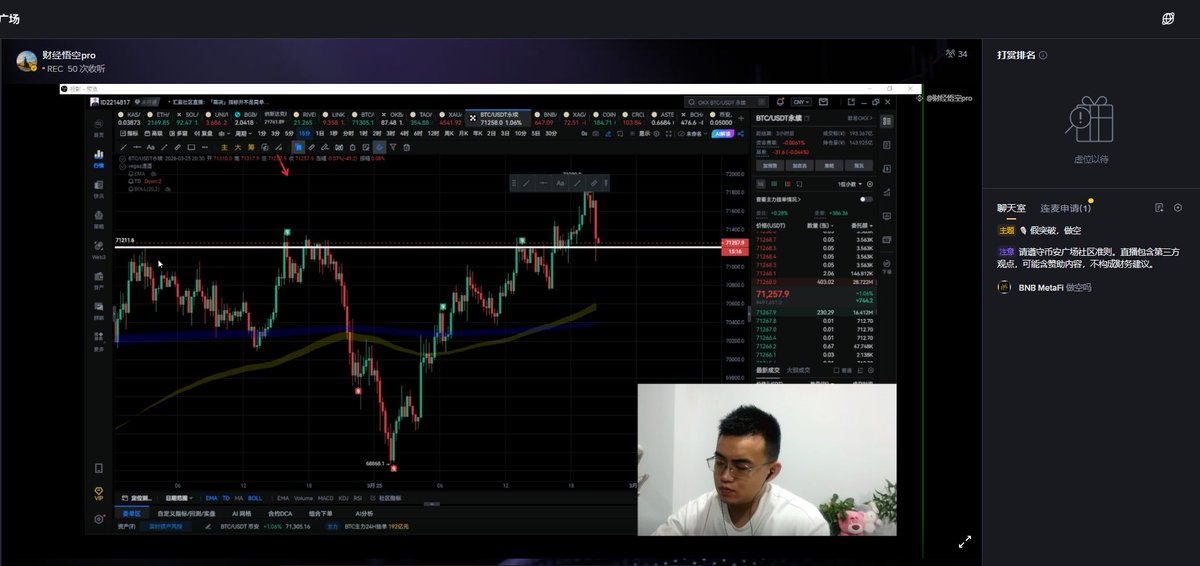Click the fullscreen chart icon beside 显示 settings
The height and width of the screenshot is (566, 1200).
669,134
